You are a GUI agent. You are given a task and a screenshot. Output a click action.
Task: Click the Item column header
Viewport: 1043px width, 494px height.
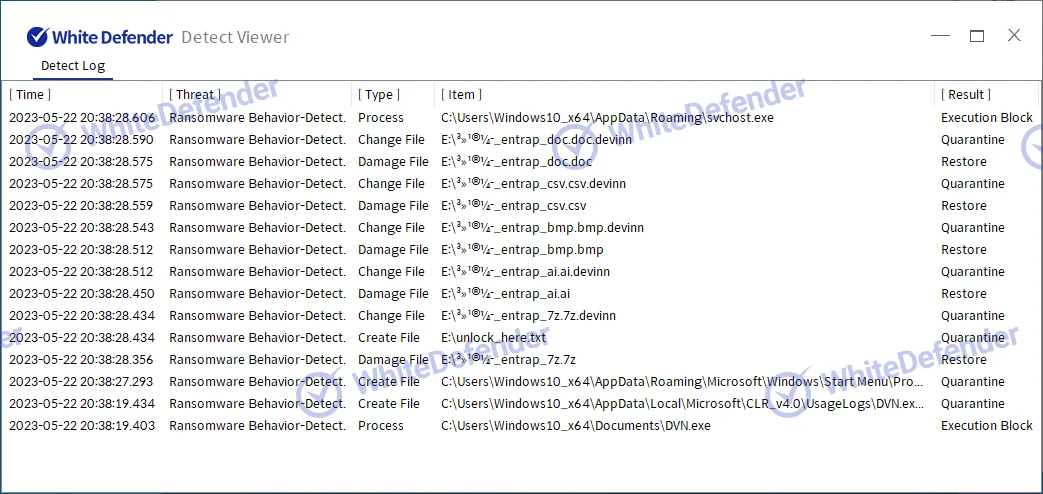(461, 95)
